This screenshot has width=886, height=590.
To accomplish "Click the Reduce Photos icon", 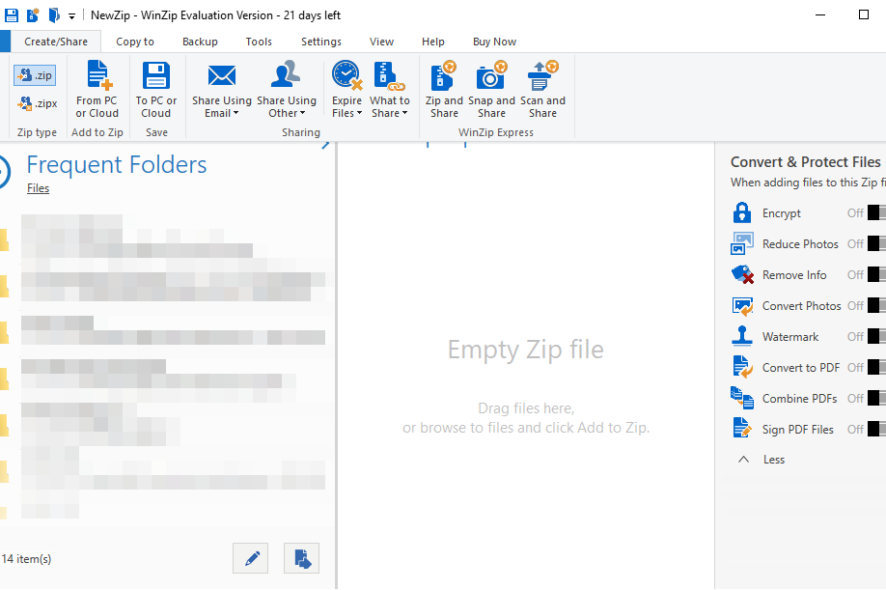I will pos(742,244).
